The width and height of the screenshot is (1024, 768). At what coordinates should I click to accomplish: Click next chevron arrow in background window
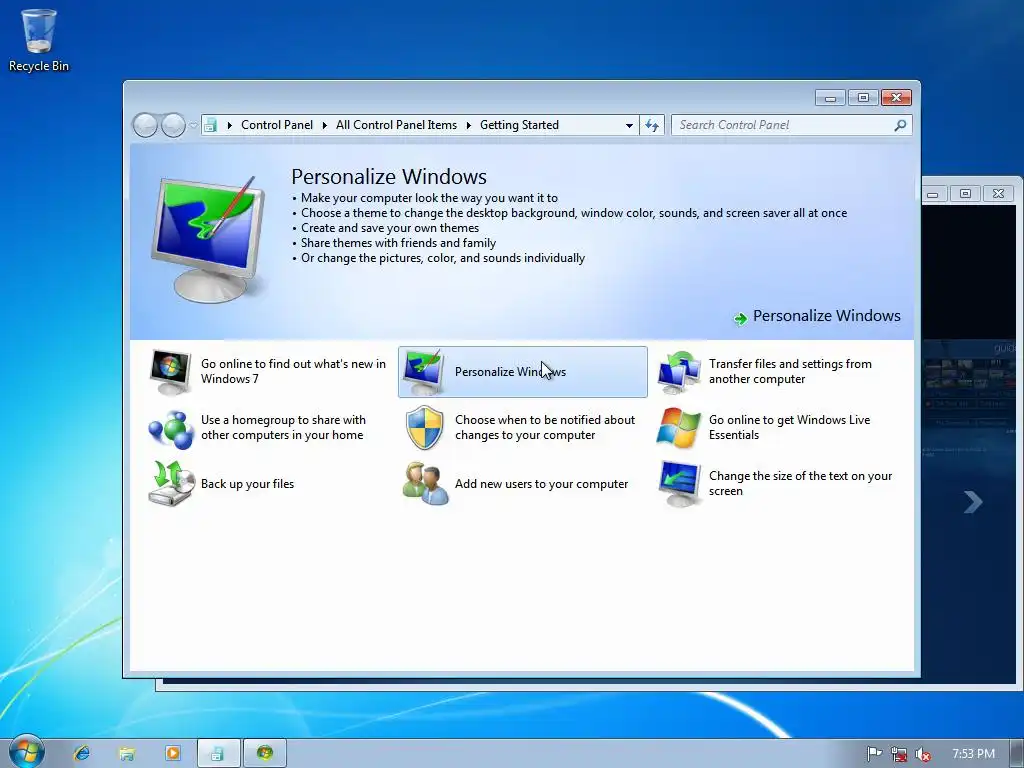[x=973, y=502]
